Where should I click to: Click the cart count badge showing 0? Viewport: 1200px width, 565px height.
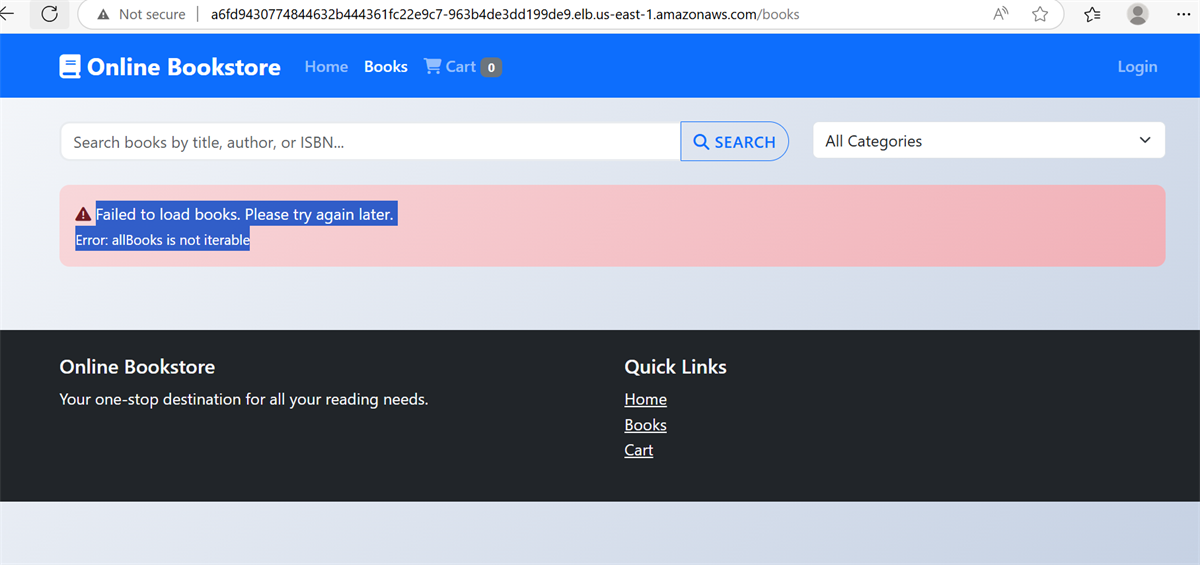click(x=490, y=67)
